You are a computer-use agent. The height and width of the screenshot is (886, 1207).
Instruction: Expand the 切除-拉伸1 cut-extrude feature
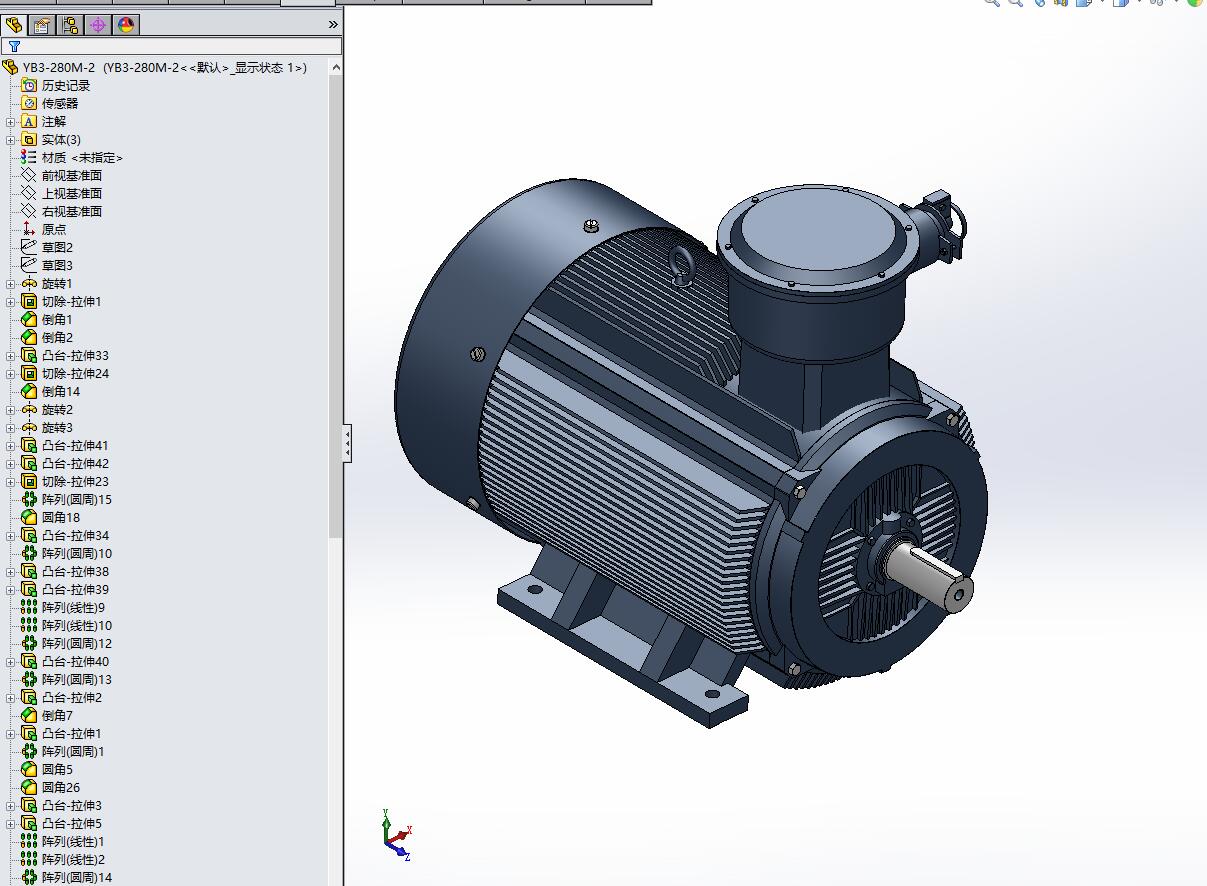tap(11, 302)
